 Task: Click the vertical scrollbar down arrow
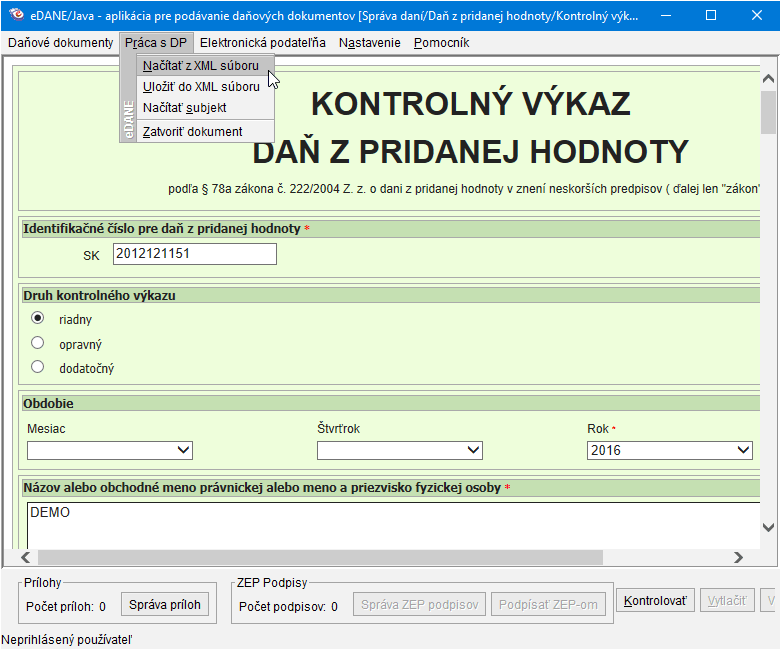click(768, 527)
